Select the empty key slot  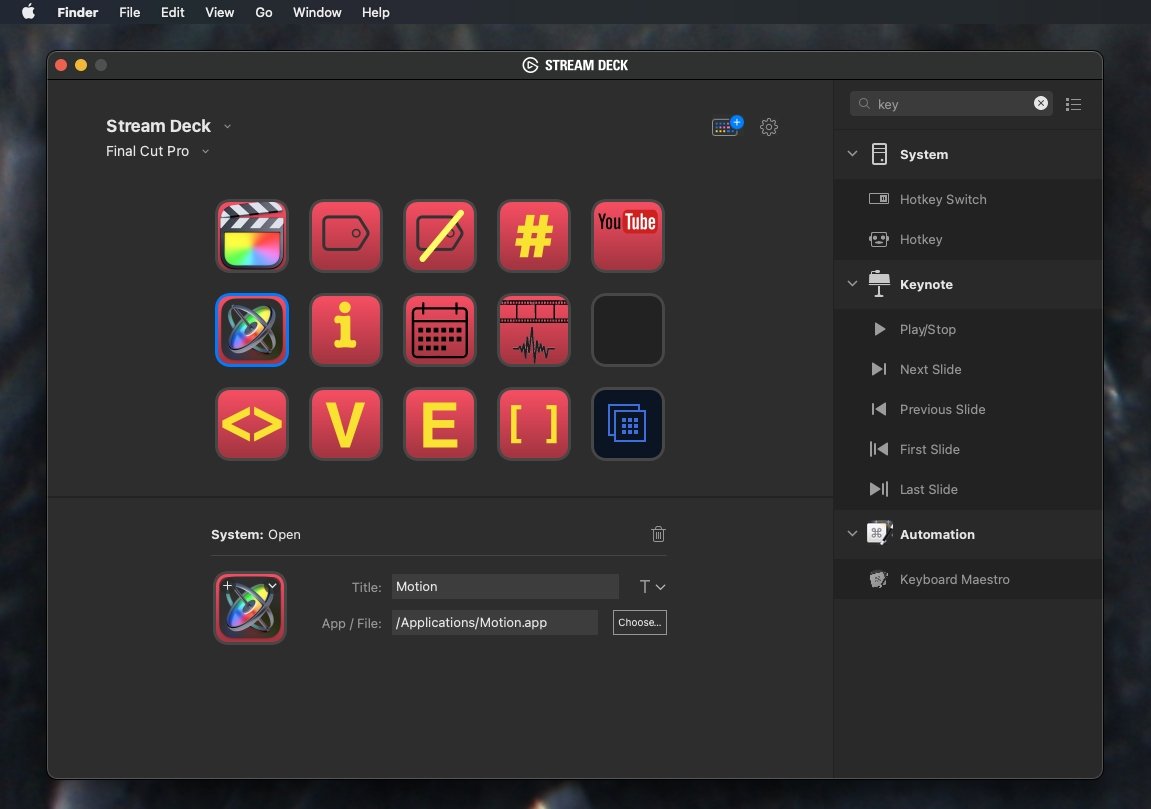click(628, 330)
